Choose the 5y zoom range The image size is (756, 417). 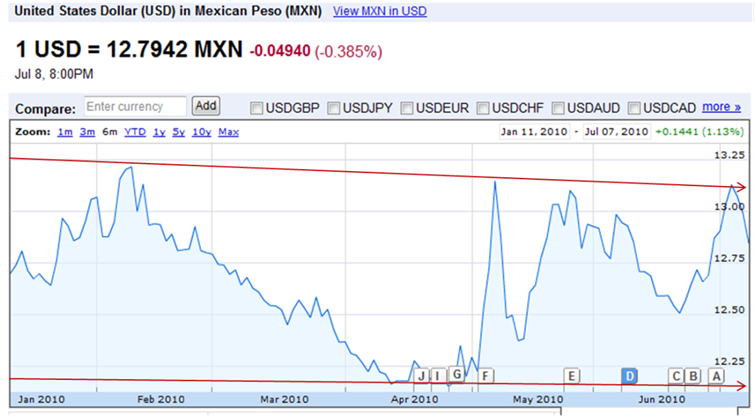coord(178,132)
